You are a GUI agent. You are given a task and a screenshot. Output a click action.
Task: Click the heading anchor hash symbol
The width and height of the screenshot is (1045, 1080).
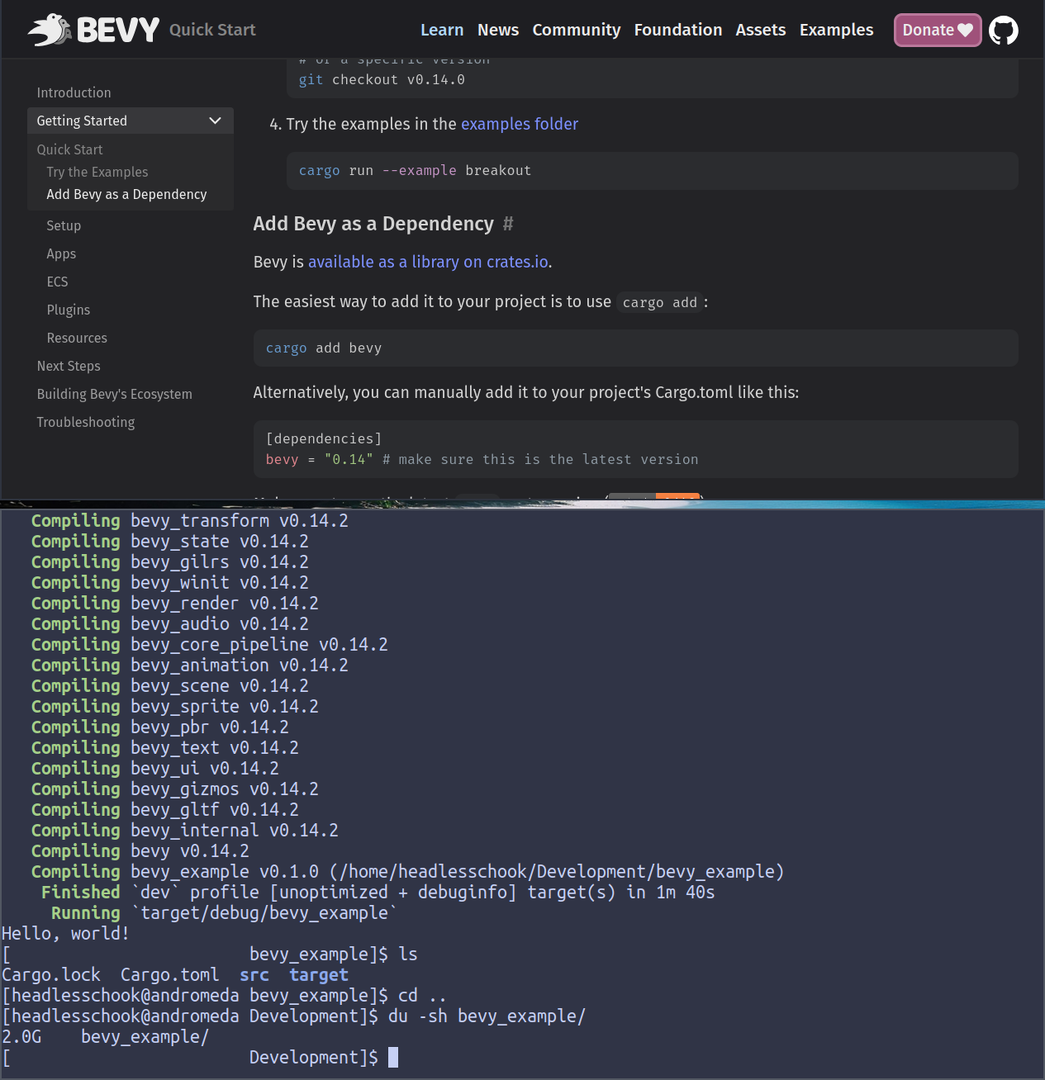508,223
